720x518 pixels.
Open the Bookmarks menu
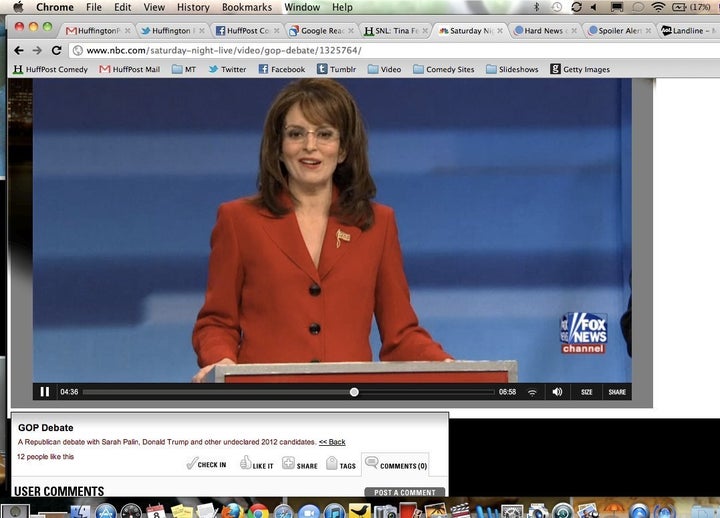pyautogui.click(x=247, y=7)
